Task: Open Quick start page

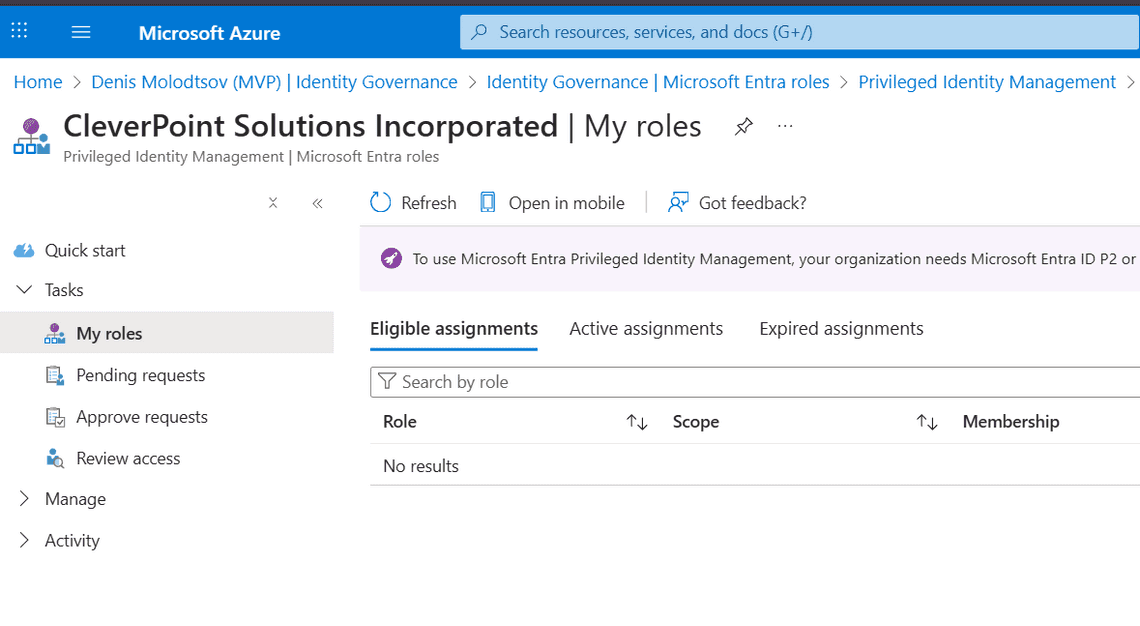Action: [x=85, y=250]
